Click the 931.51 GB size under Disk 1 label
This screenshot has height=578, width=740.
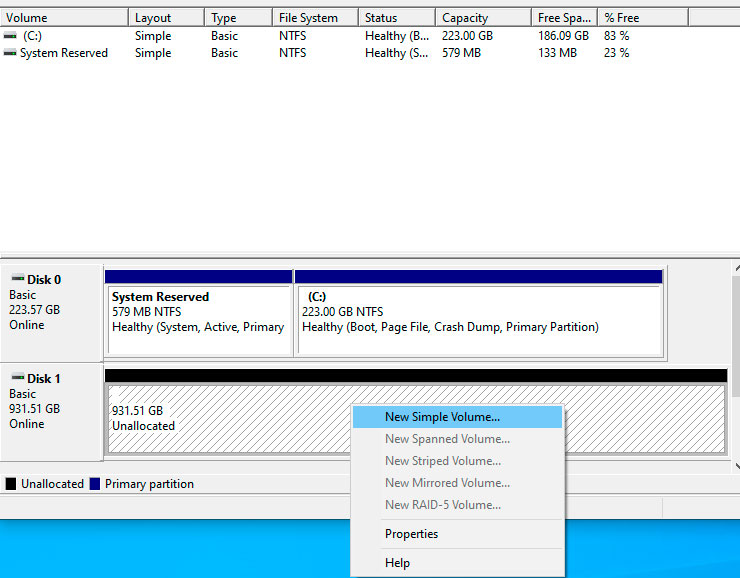34,409
